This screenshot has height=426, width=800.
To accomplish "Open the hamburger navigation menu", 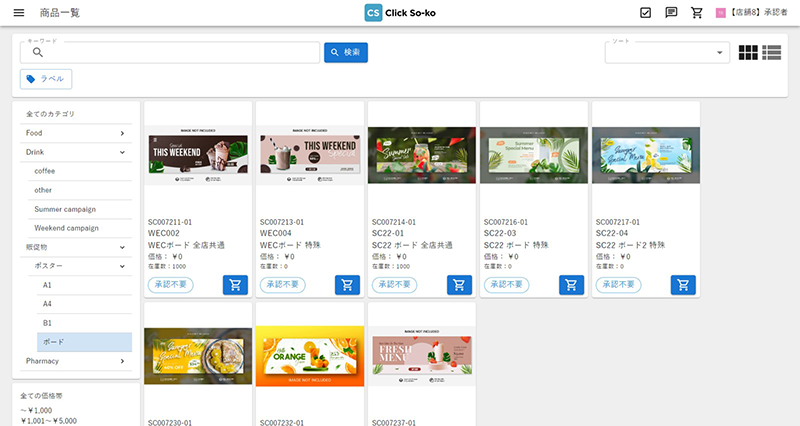I will [x=19, y=13].
